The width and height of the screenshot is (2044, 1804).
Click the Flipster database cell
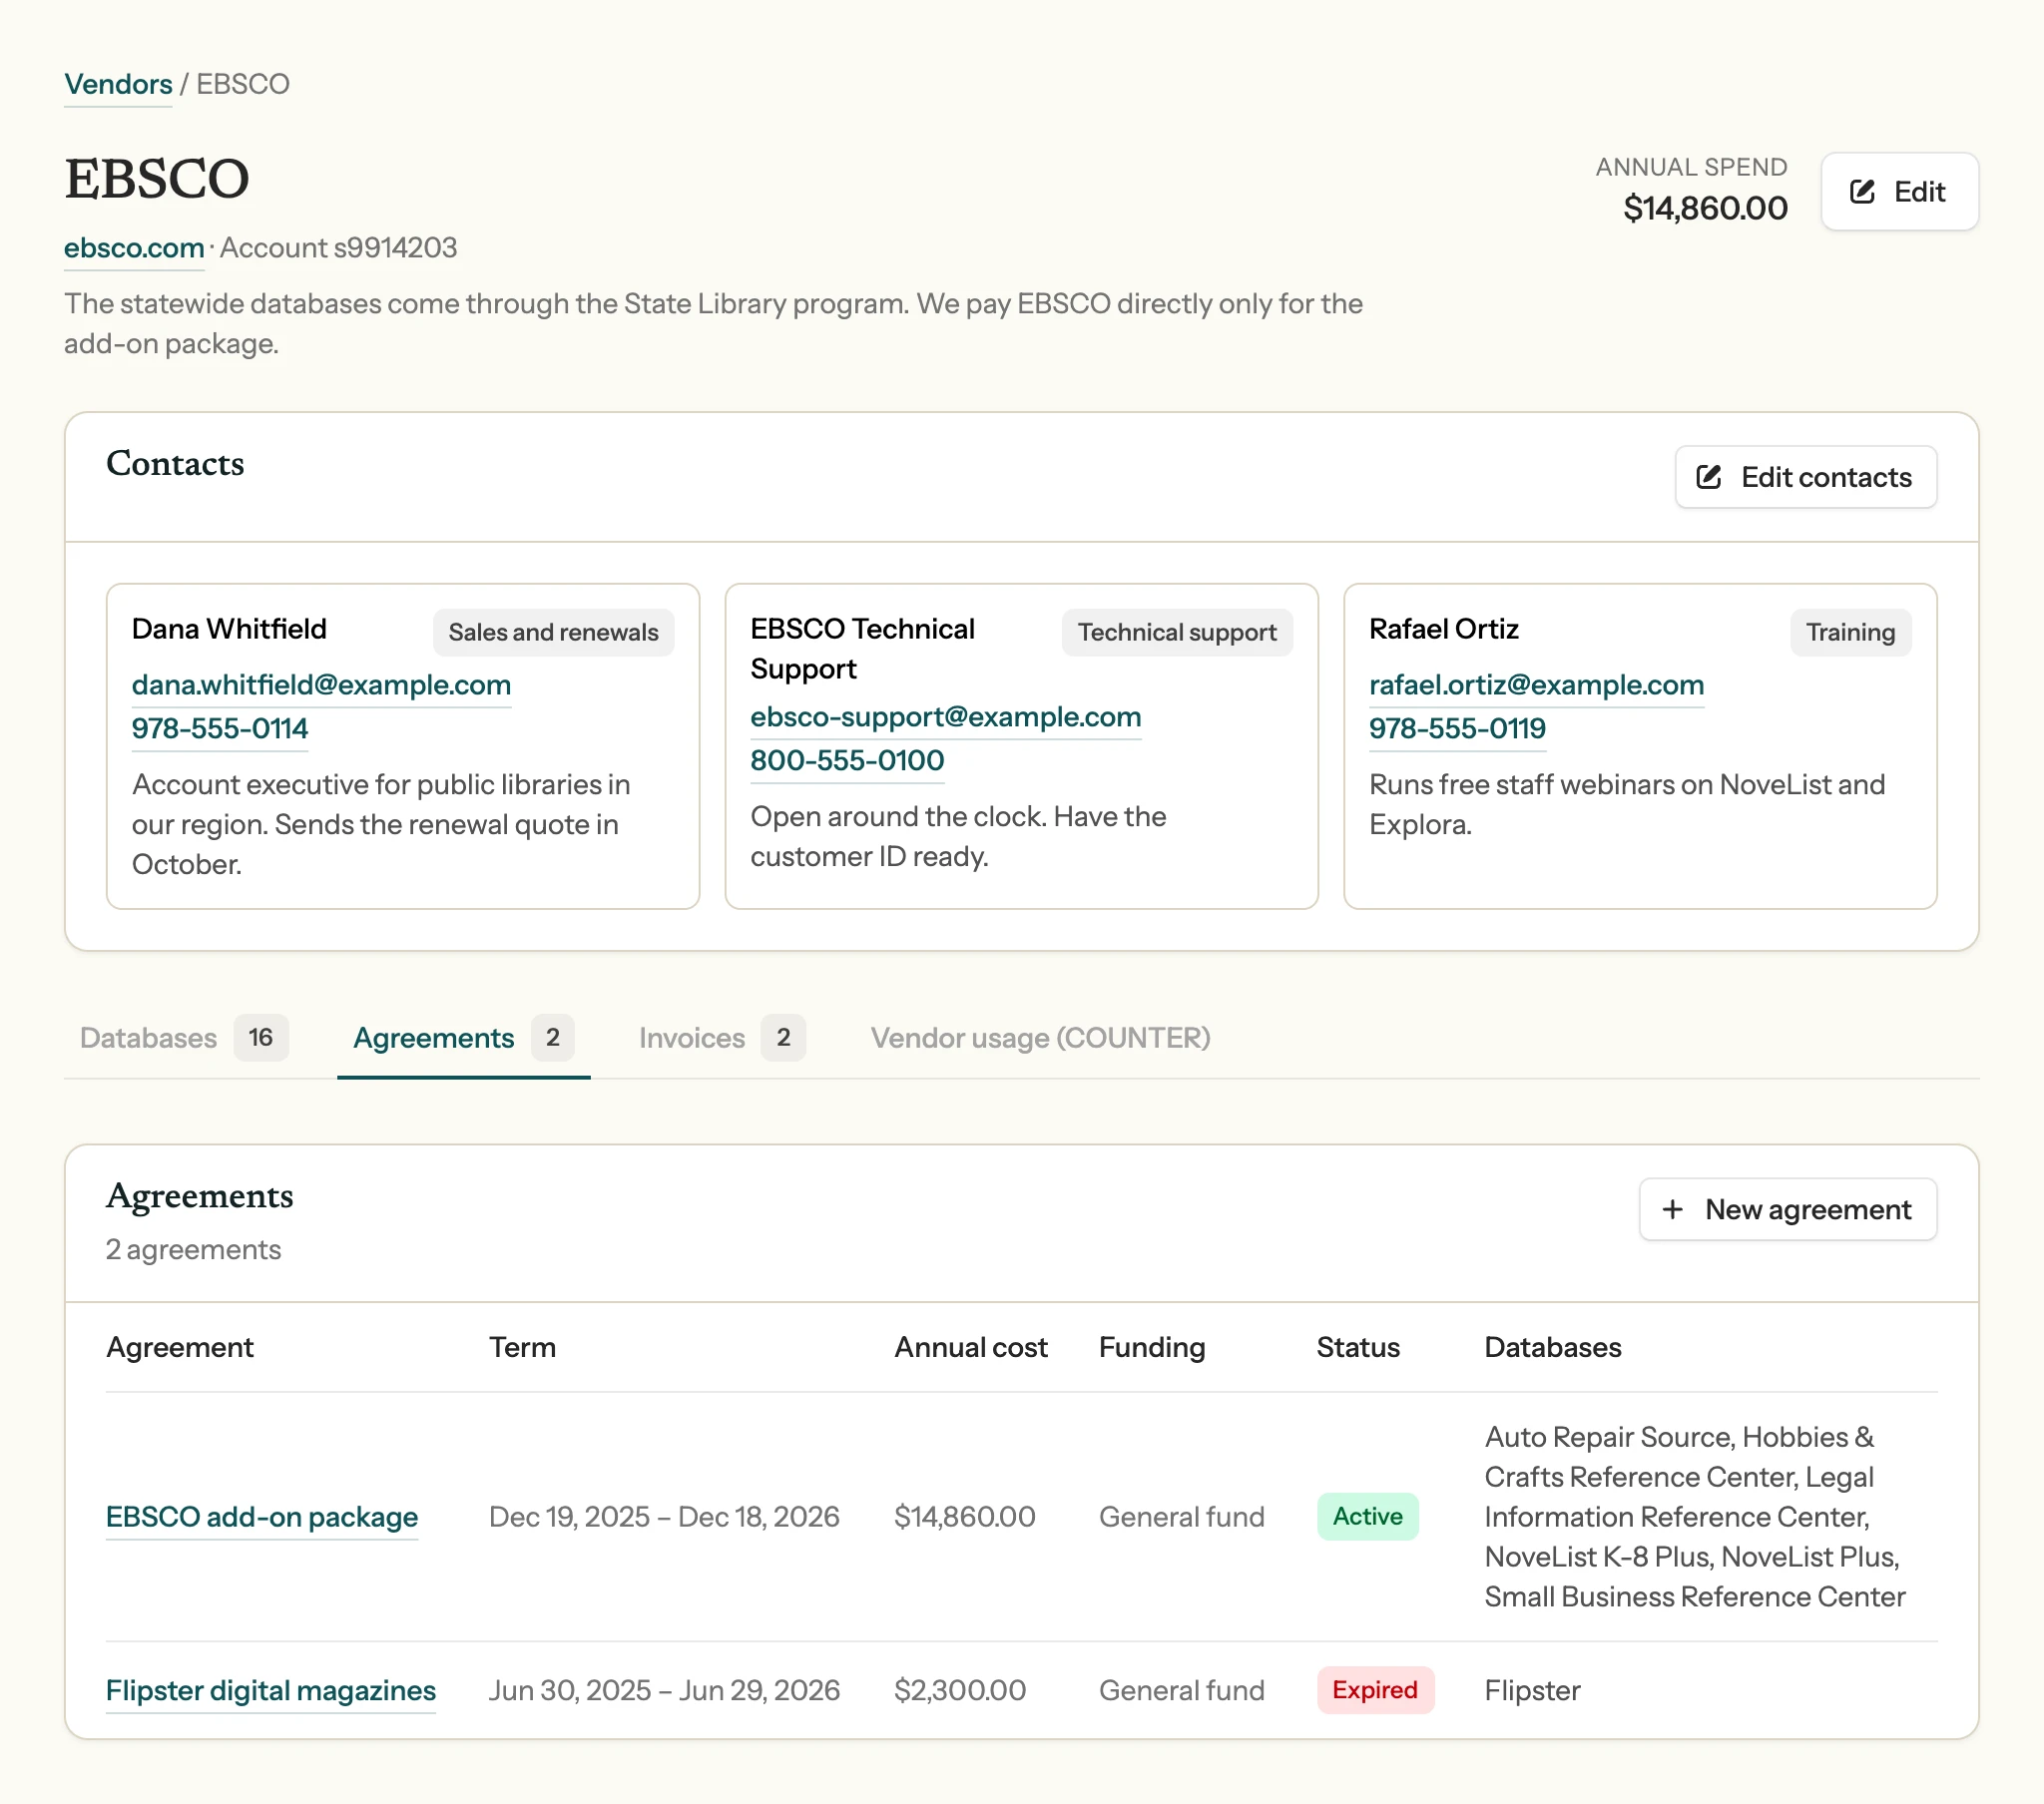(1532, 1691)
